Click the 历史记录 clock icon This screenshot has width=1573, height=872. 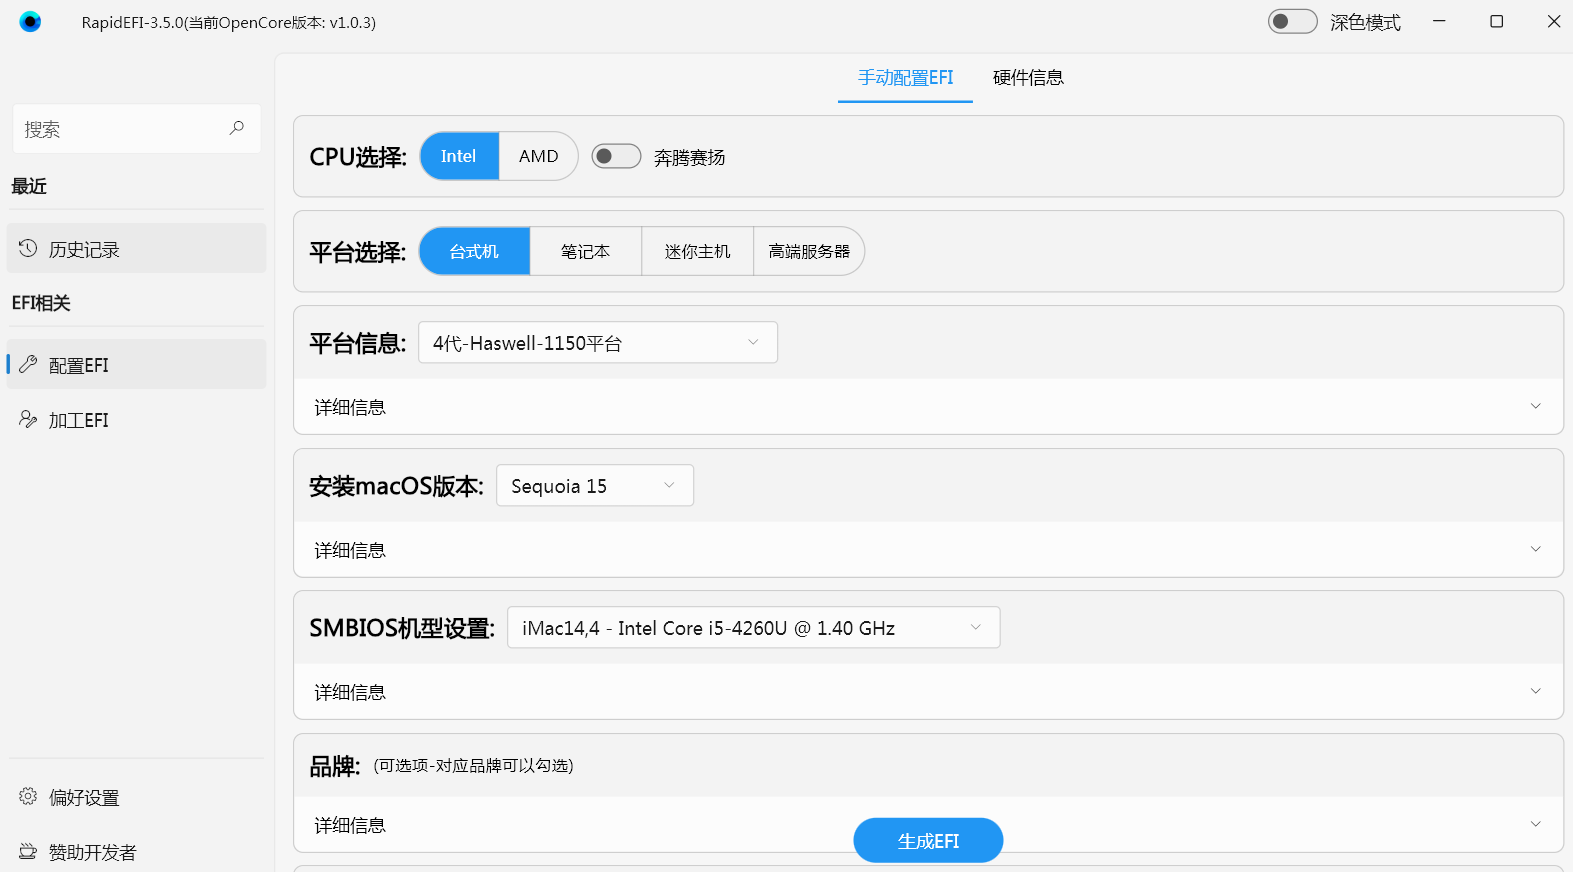(x=28, y=248)
